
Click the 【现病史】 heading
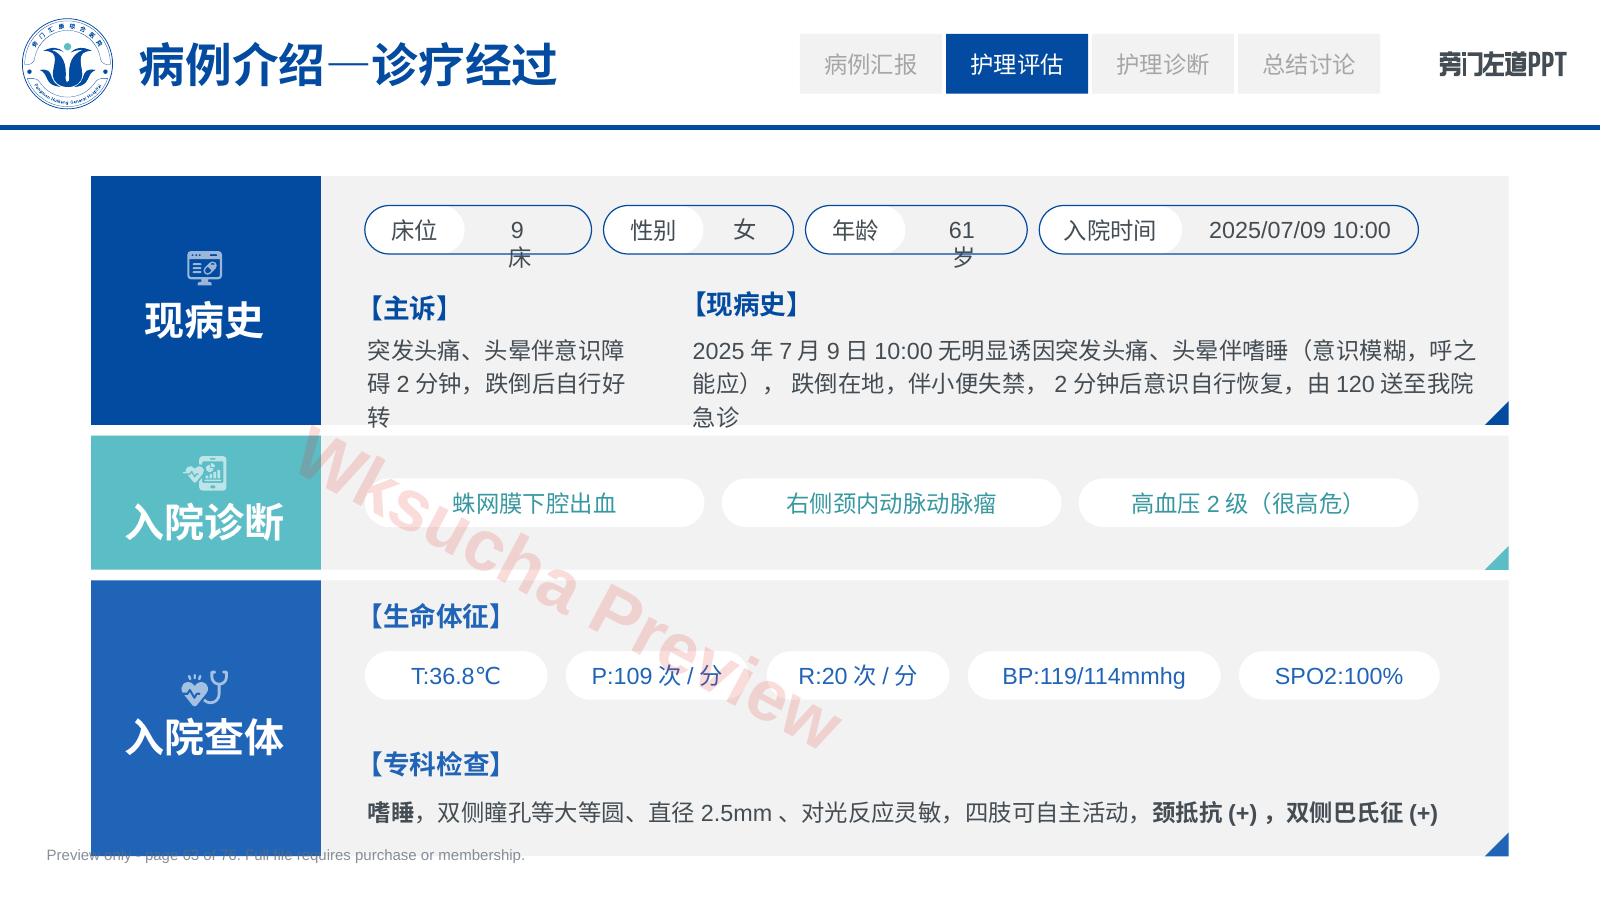747,305
